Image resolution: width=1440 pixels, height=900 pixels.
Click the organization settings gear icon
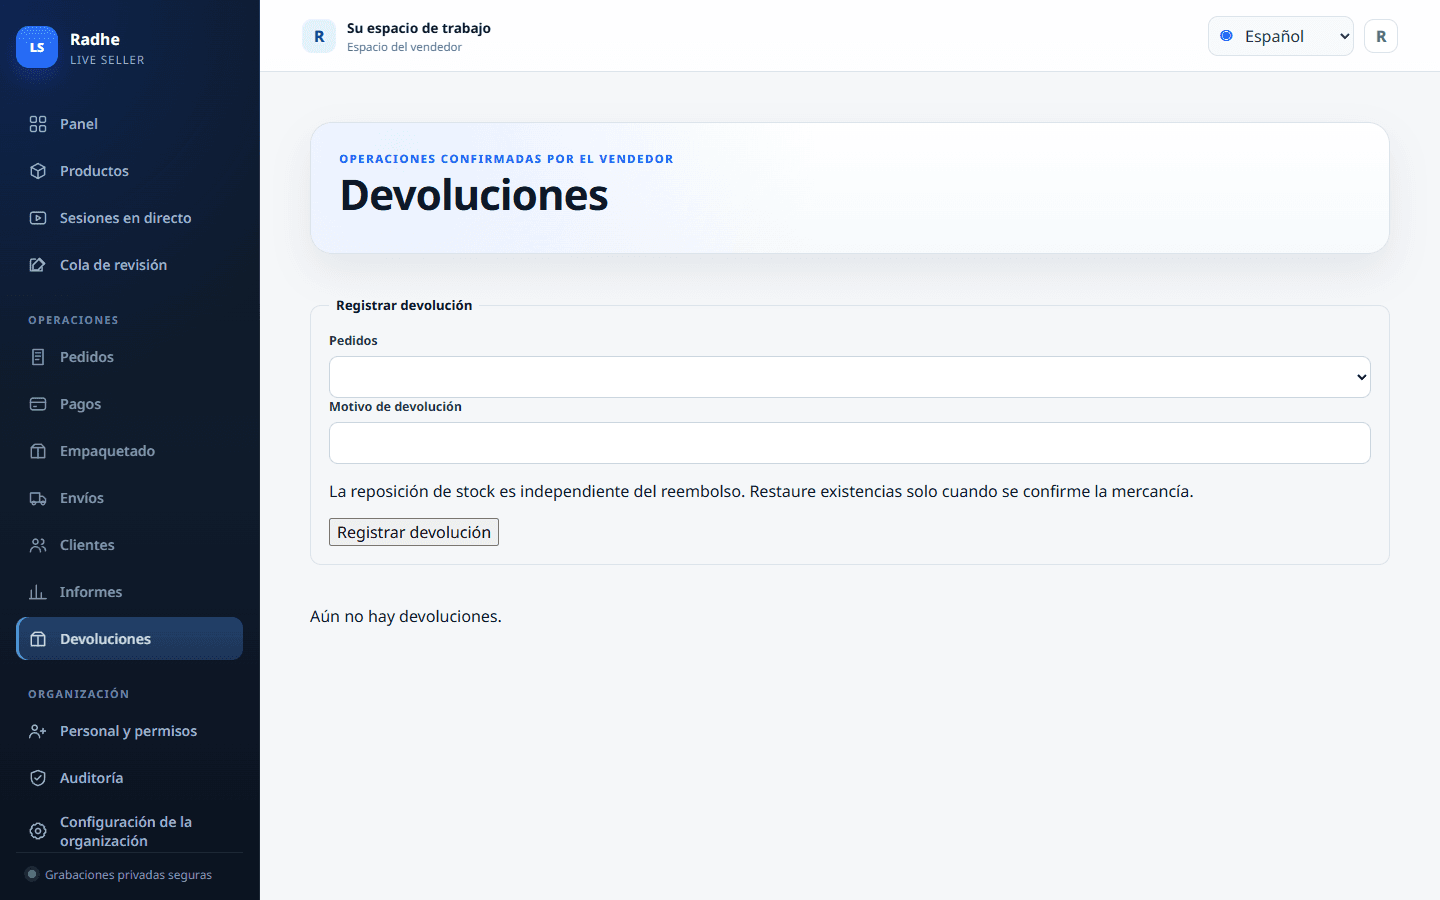pos(38,831)
